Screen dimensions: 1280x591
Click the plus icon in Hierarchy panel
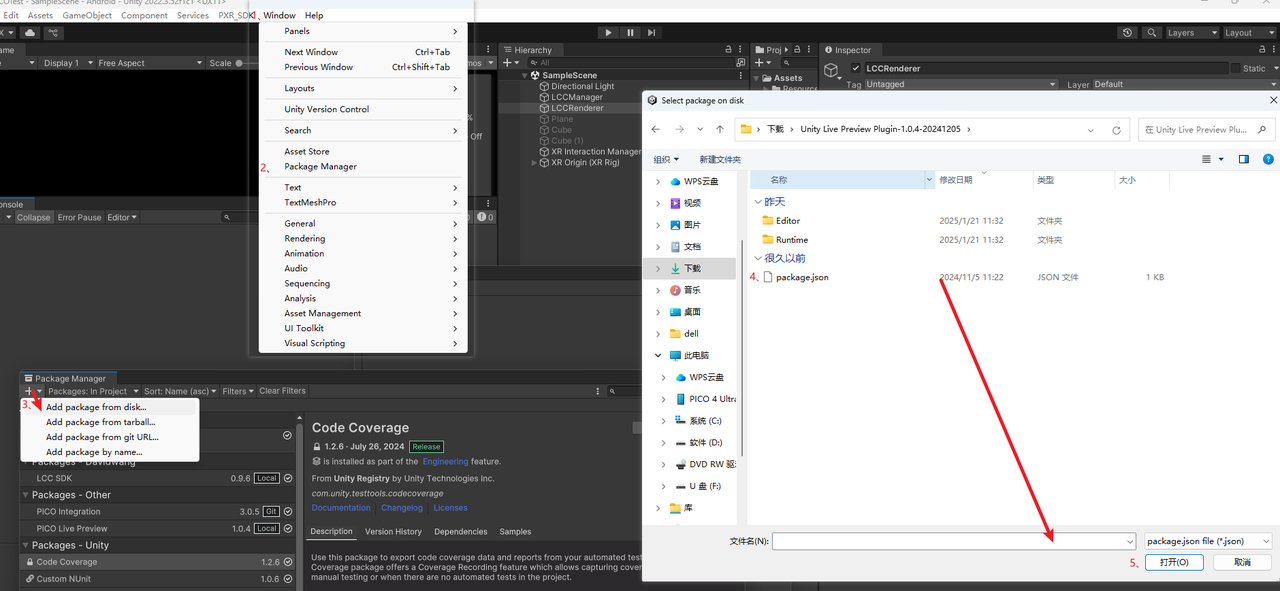point(507,62)
